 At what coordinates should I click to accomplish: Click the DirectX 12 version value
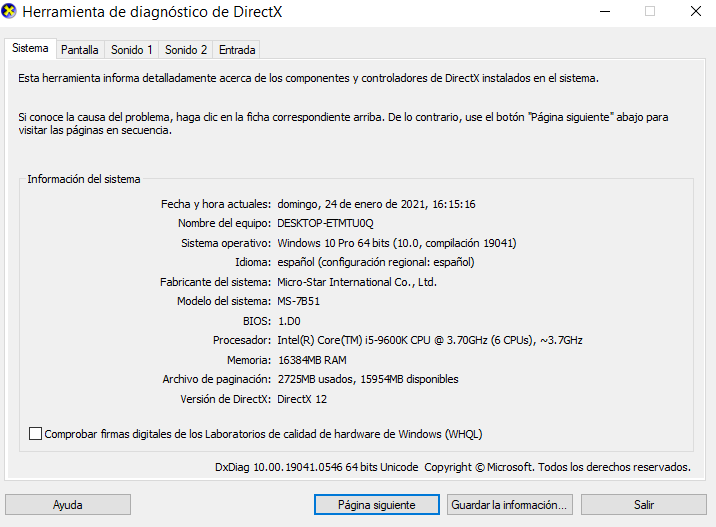pos(302,399)
